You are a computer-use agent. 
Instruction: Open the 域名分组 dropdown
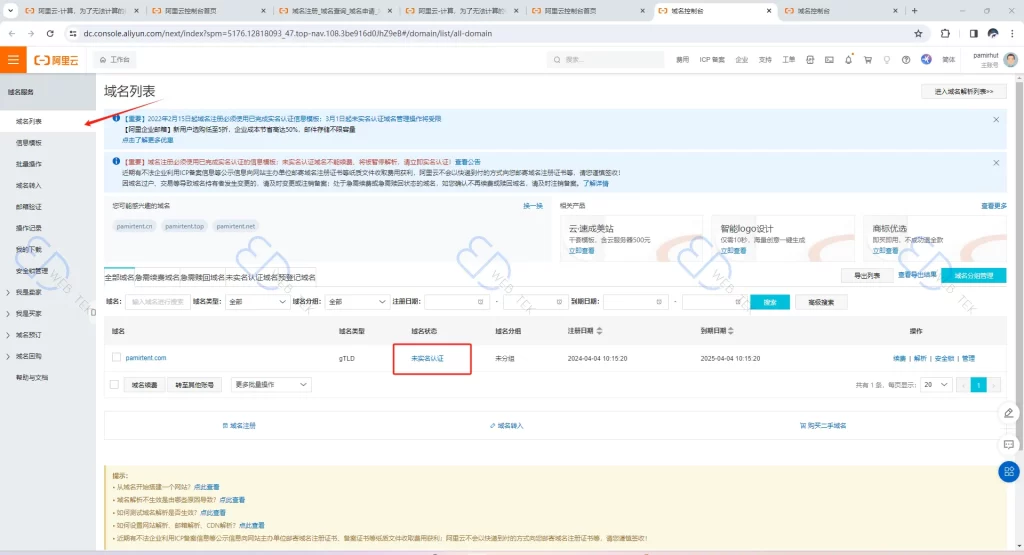click(357, 302)
